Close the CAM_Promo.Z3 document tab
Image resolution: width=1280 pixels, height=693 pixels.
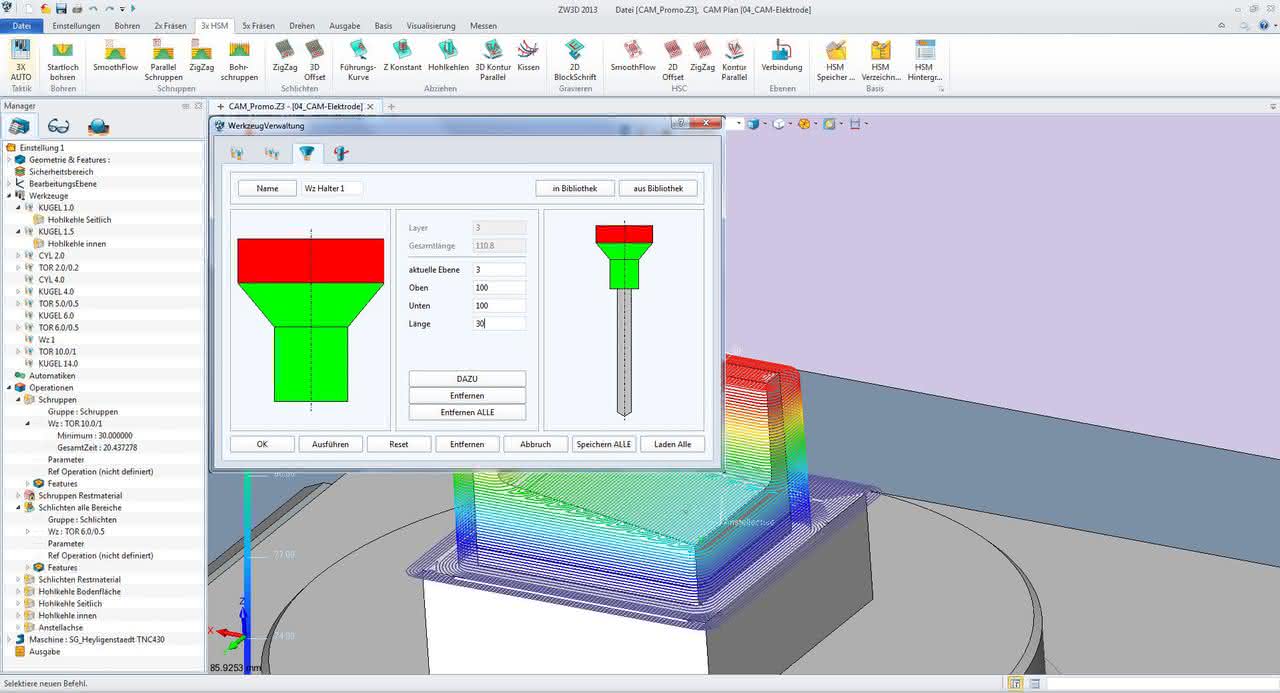point(371,106)
